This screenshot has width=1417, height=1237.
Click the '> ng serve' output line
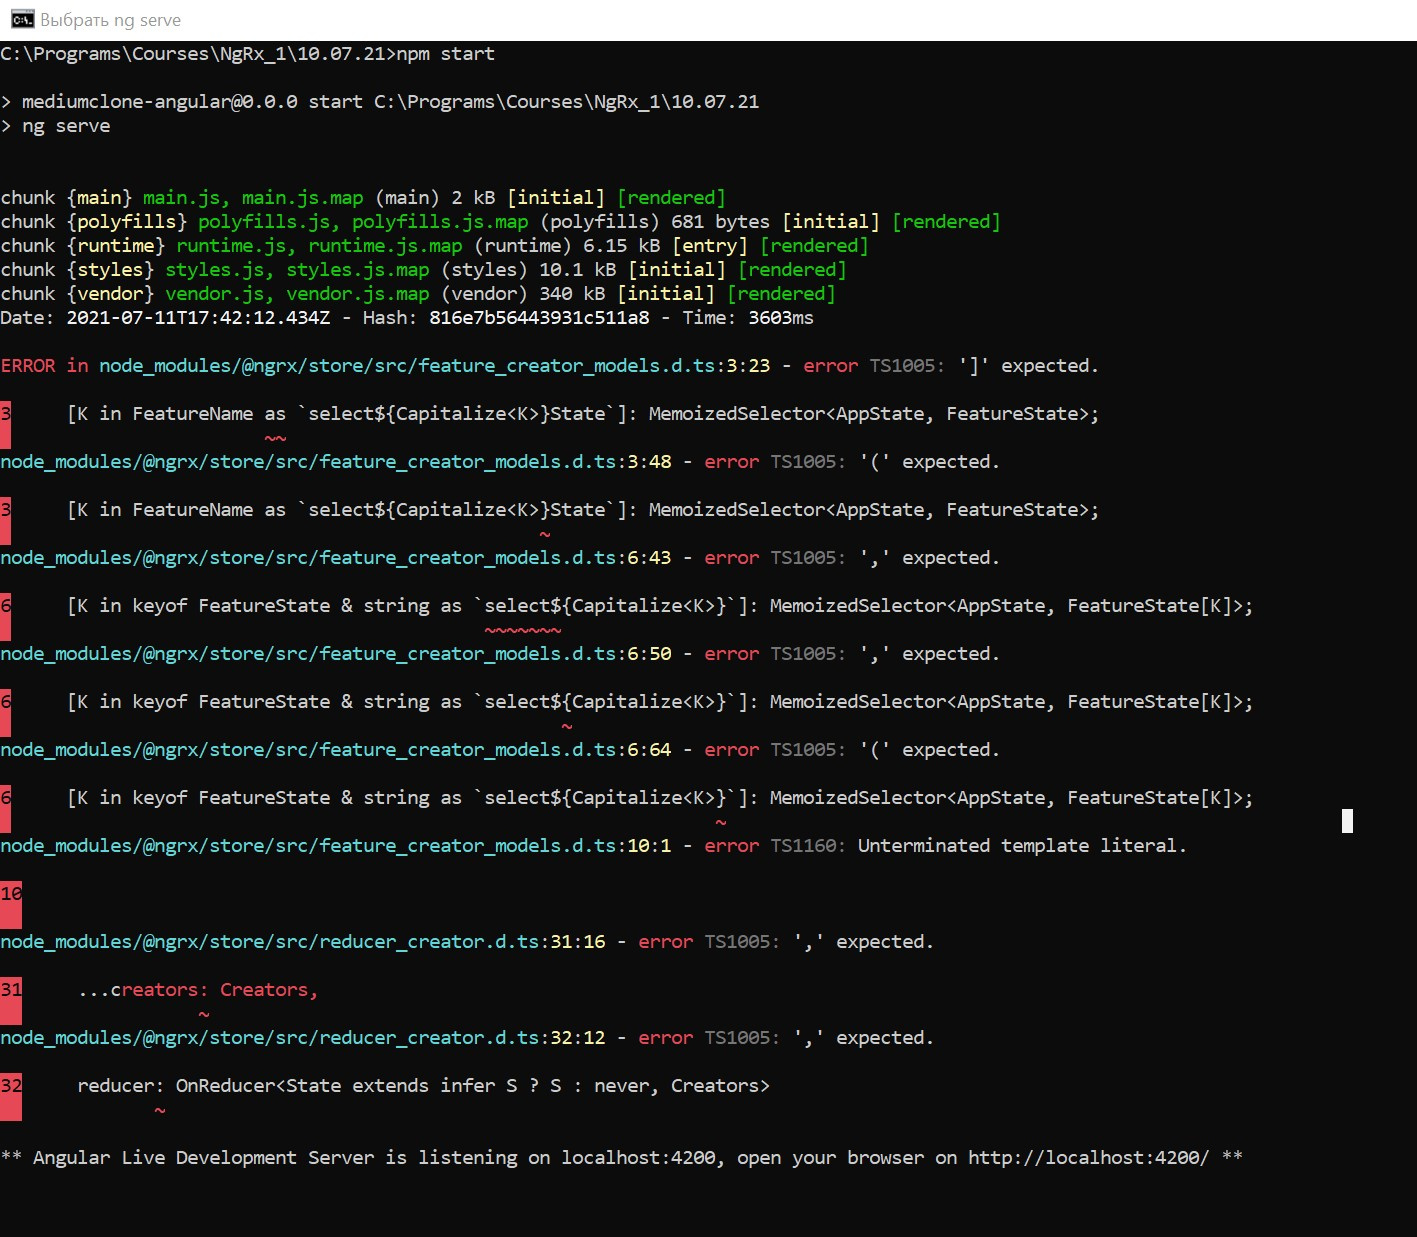pyautogui.click(x=56, y=126)
